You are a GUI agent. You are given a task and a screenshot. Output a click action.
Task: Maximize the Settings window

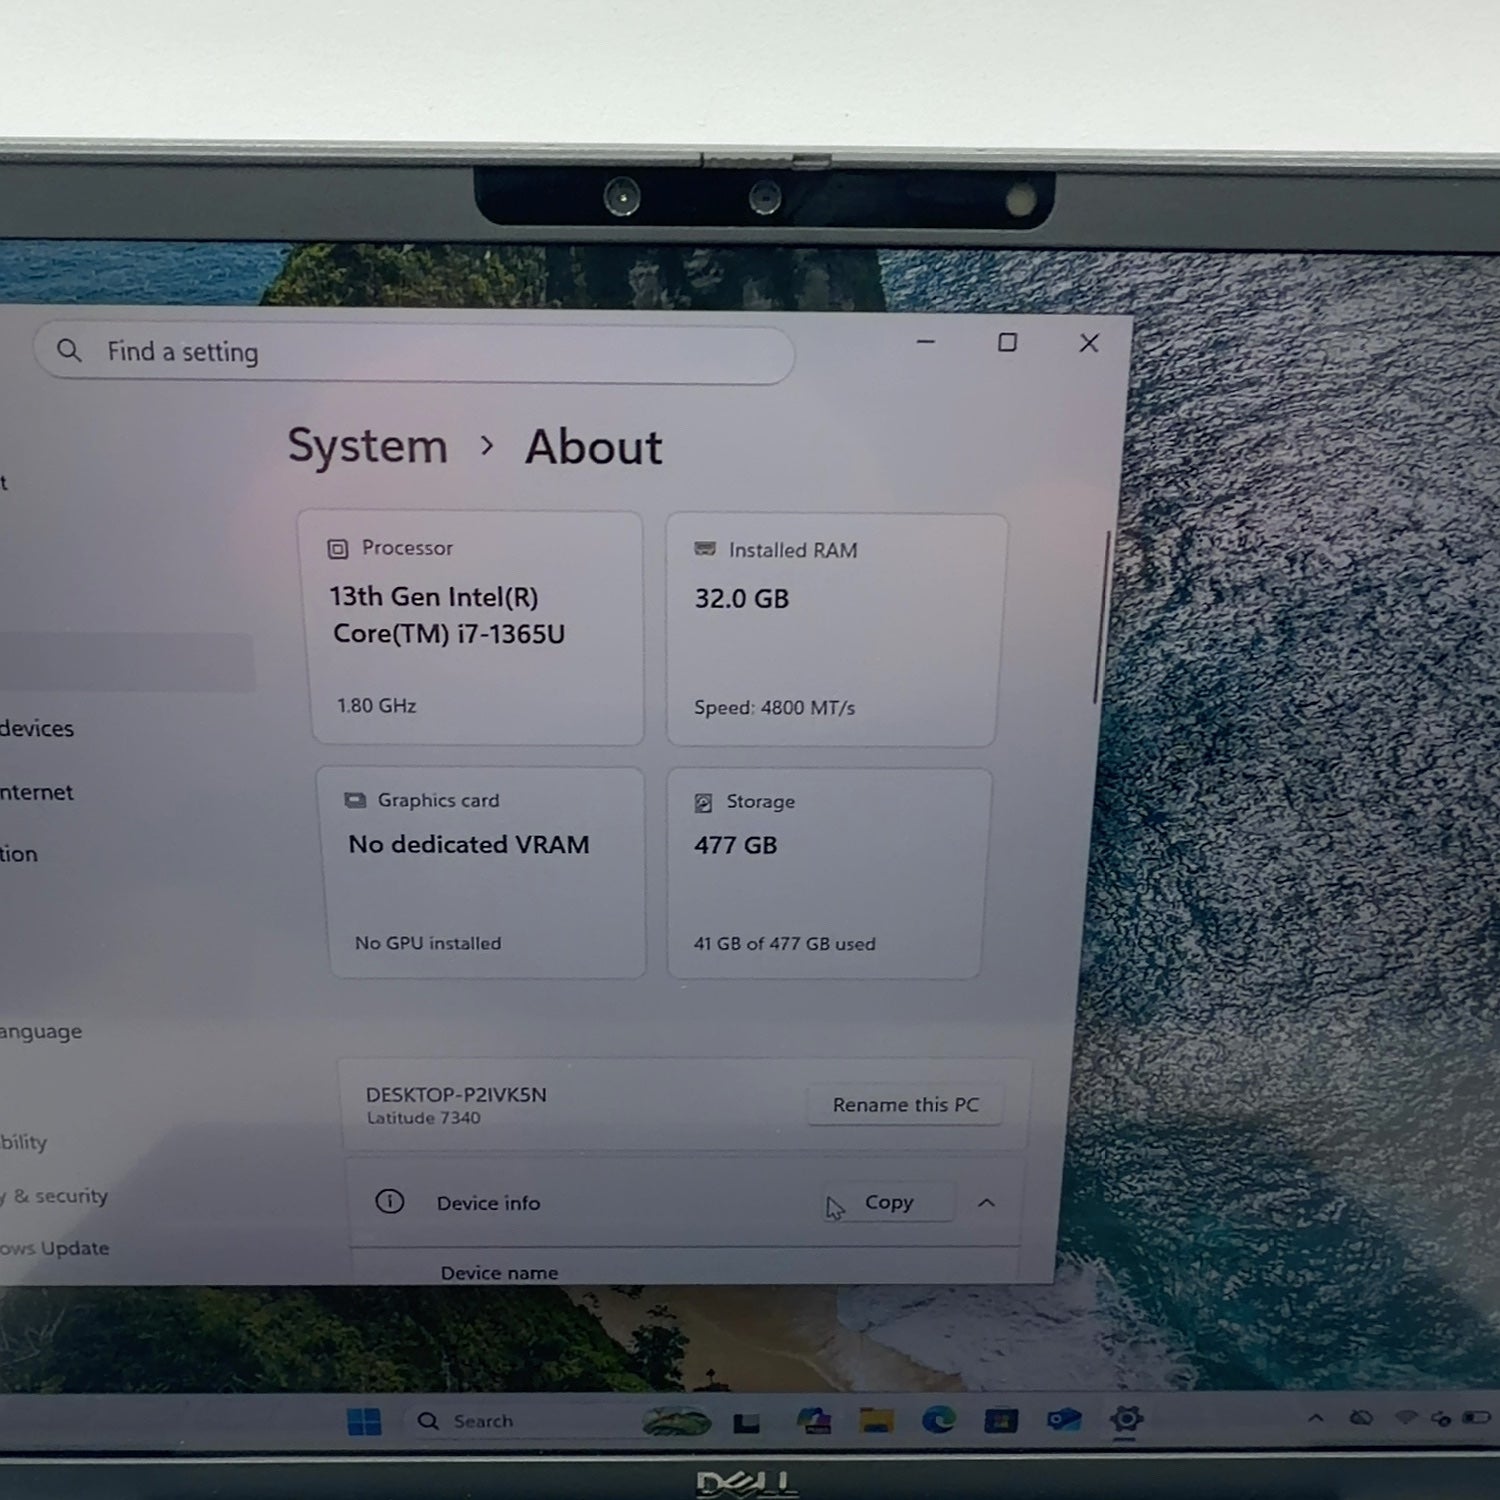(1008, 343)
